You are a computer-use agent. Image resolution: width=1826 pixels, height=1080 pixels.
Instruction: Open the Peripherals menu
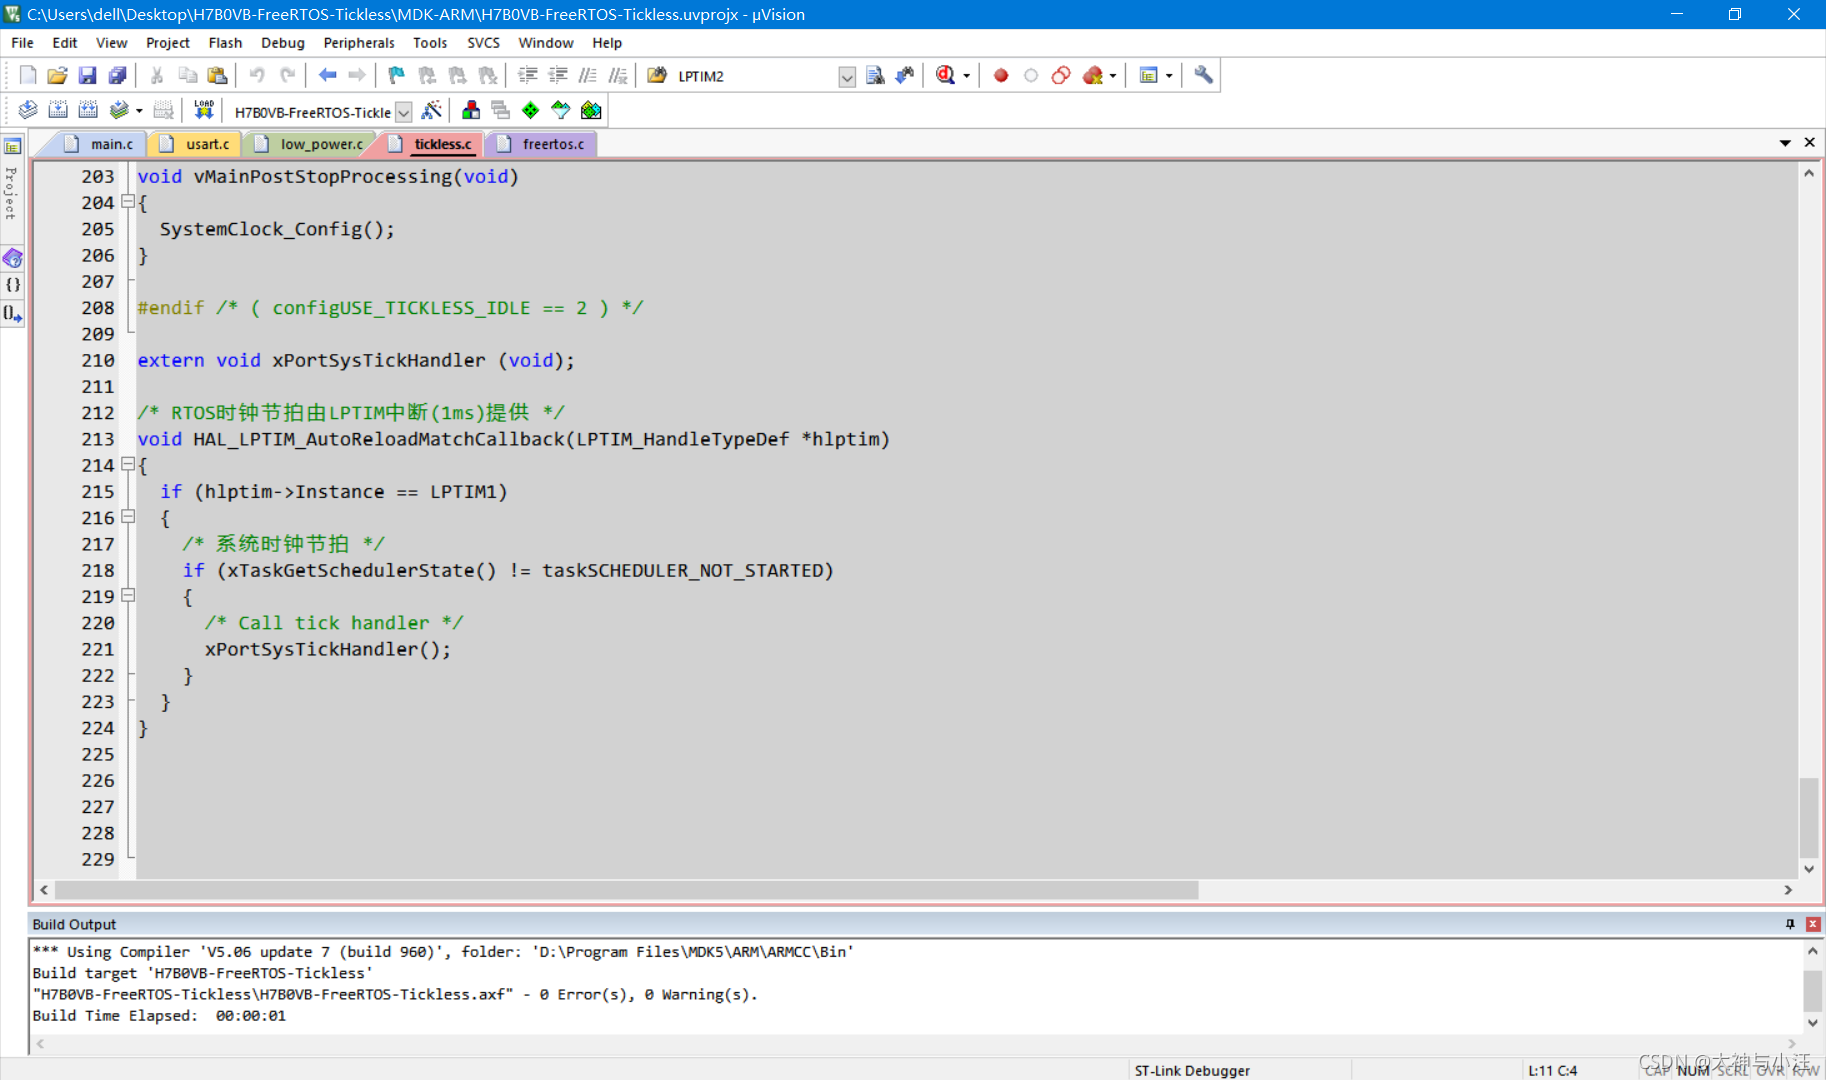click(x=359, y=42)
